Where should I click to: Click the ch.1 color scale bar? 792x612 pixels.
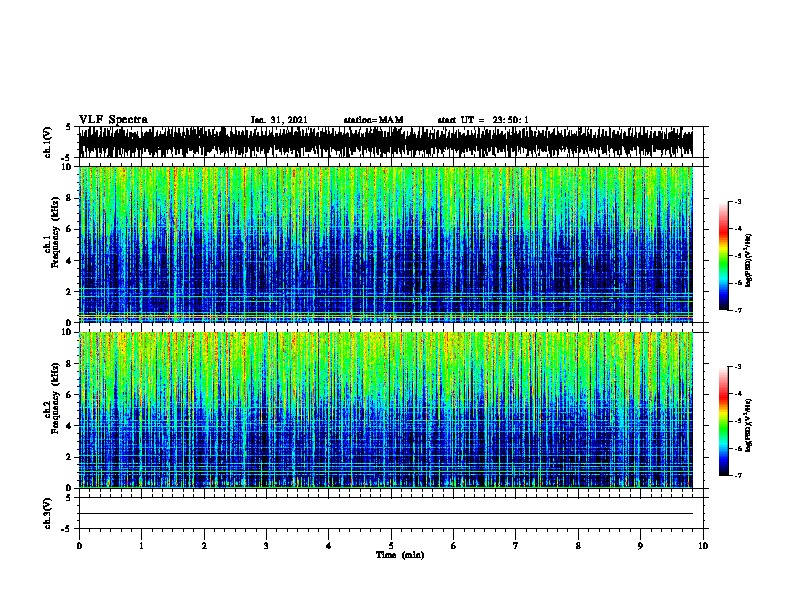click(x=724, y=256)
